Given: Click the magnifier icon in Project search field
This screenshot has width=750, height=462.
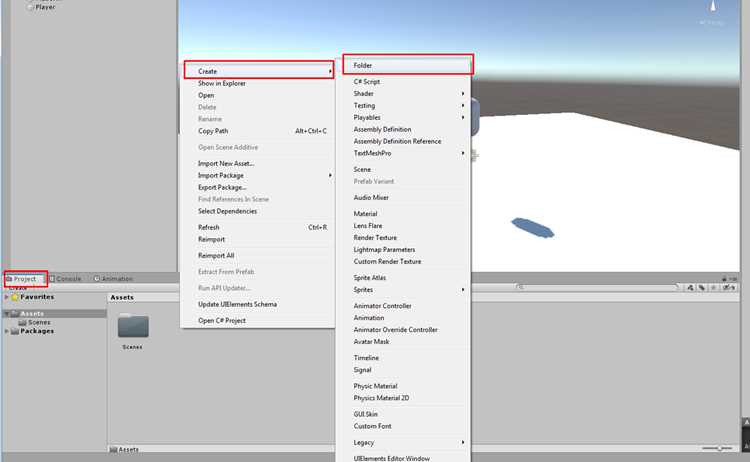Looking at the screenshot, I should pos(520,287).
